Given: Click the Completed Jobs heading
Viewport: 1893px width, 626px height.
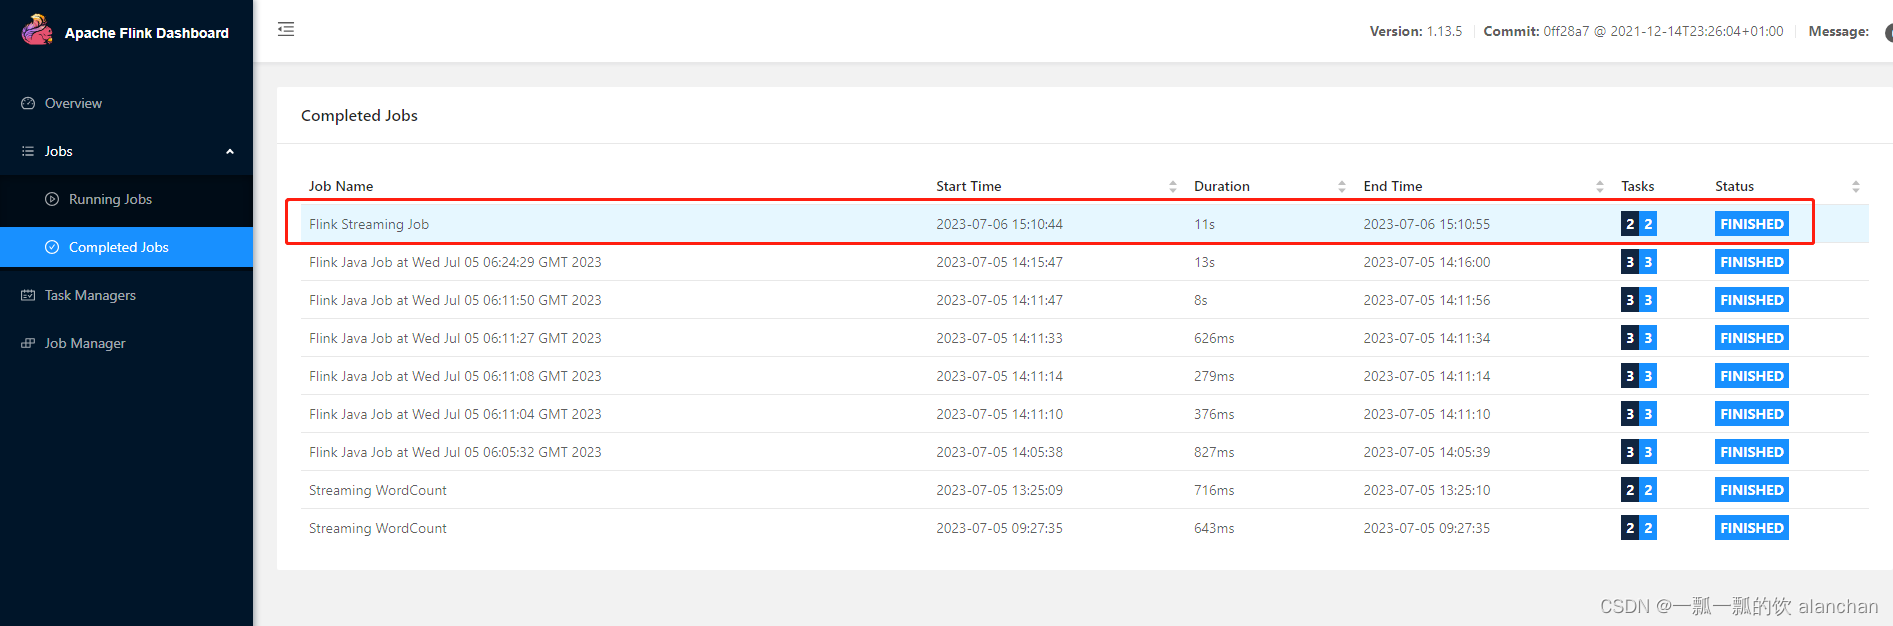Looking at the screenshot, I should 359,116.
